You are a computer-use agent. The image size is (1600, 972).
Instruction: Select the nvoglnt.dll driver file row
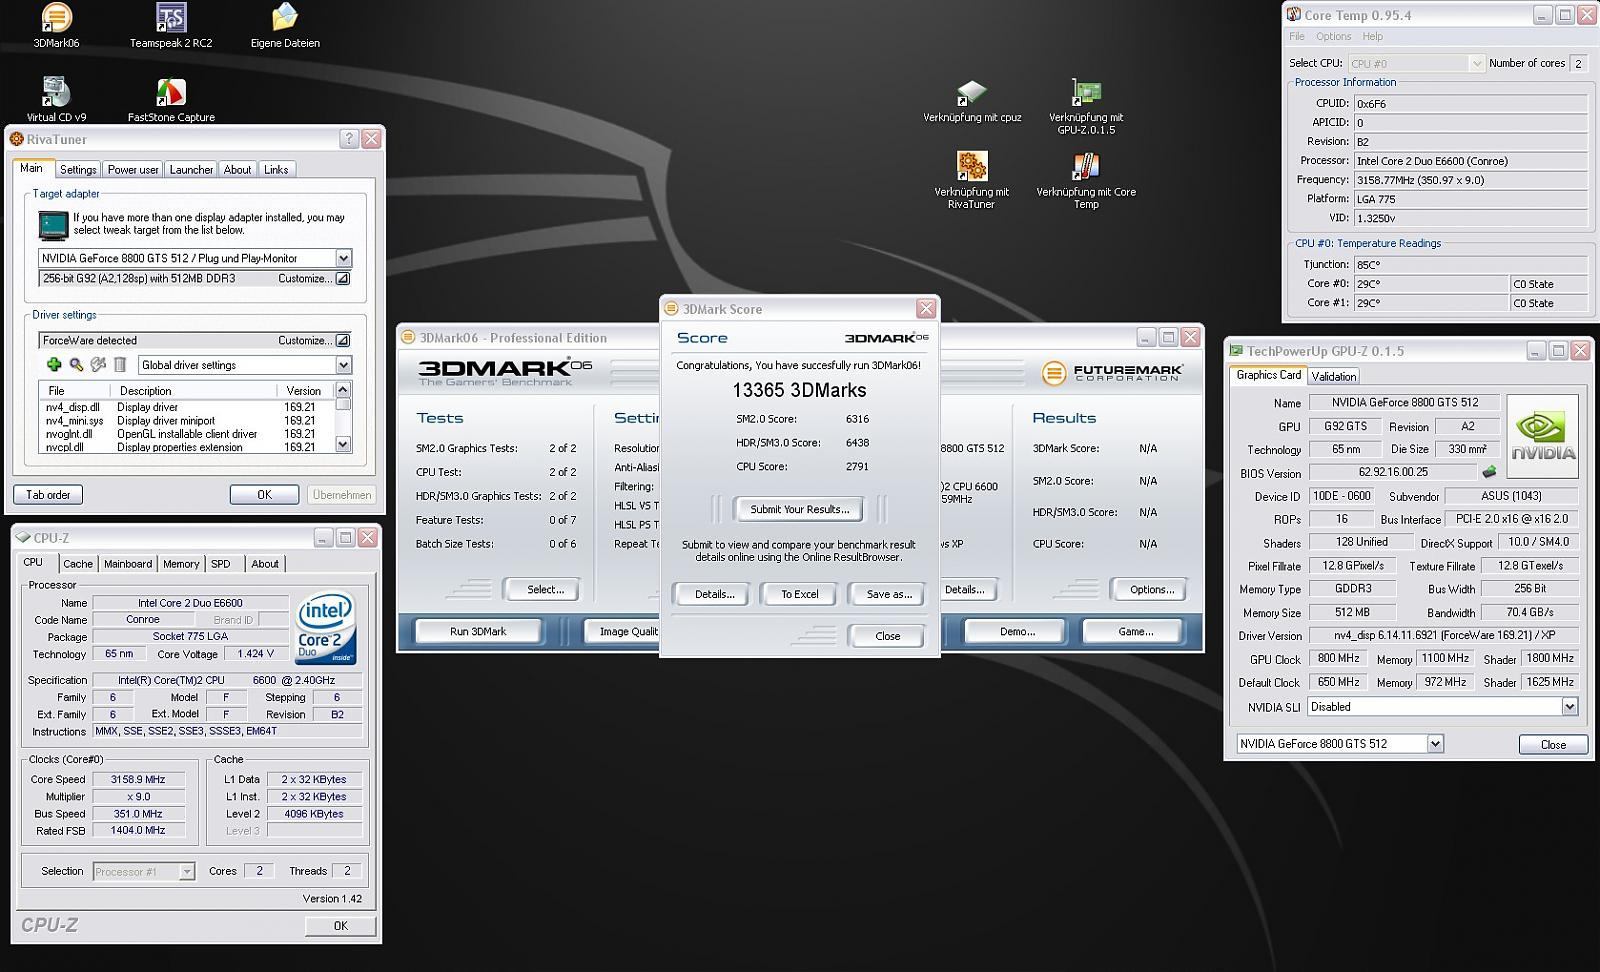point(187,434)
